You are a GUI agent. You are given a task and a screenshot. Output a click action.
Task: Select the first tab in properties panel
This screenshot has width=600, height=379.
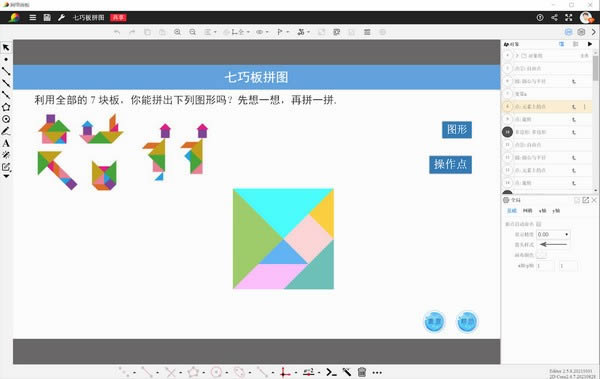coord(512,211)
